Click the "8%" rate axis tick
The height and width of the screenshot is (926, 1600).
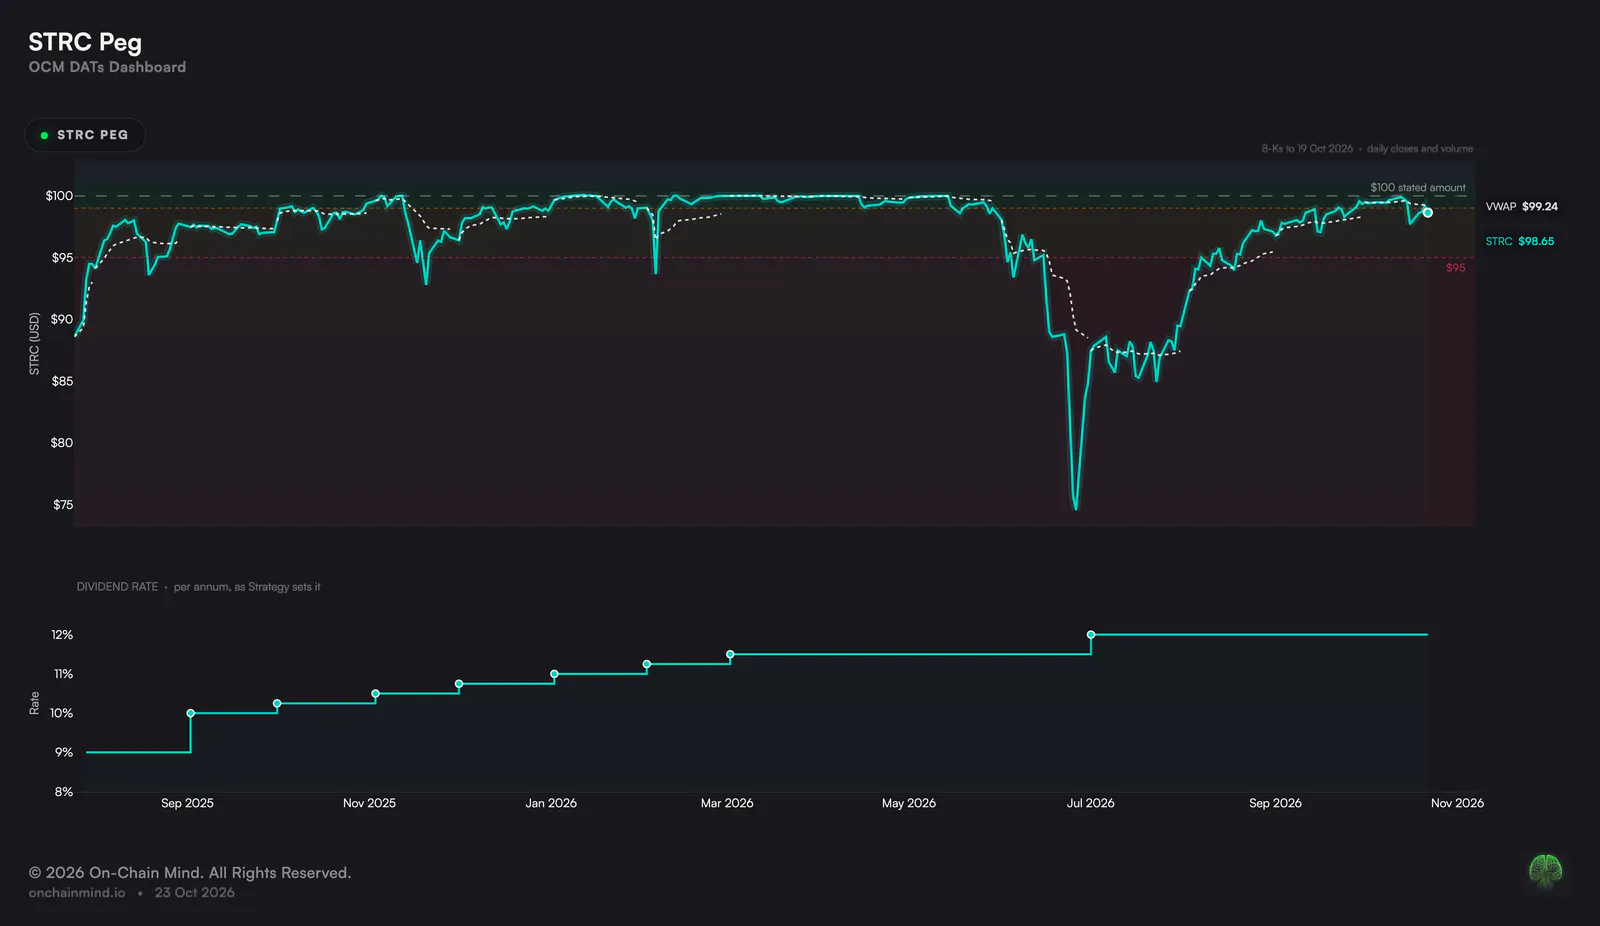pos(64,792)
